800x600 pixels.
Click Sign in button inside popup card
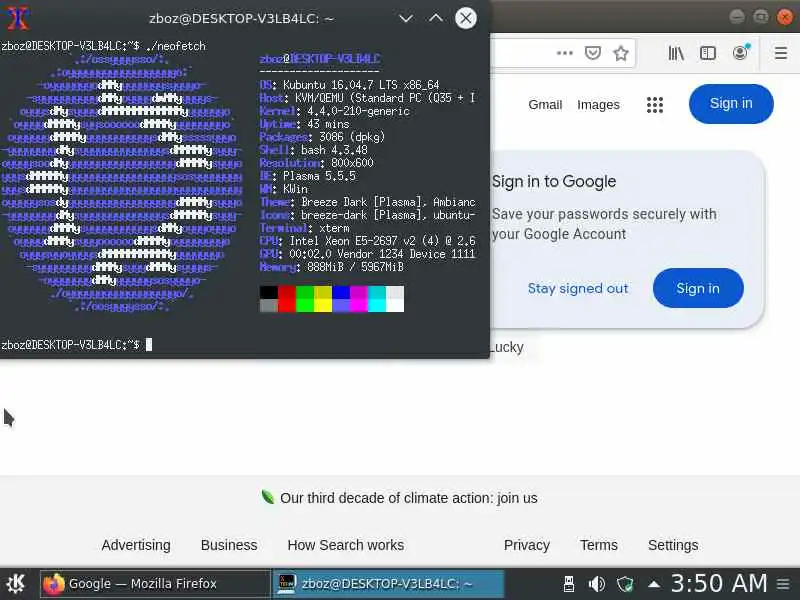tap(698, 288)
